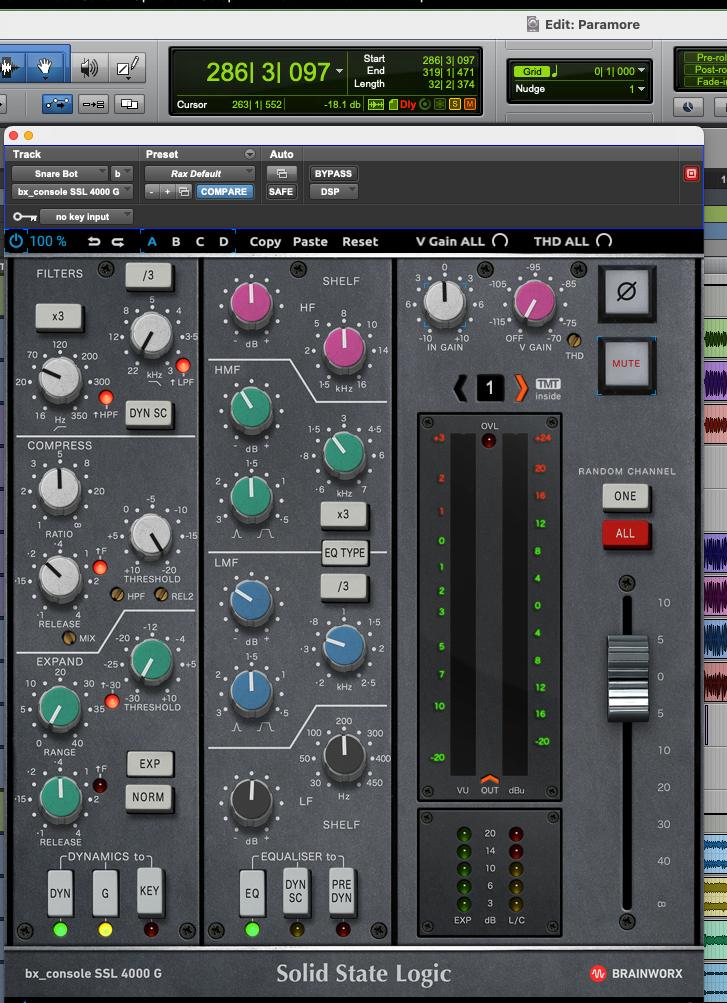
Task: Select settings slot C
Action: tap(199, 242)
